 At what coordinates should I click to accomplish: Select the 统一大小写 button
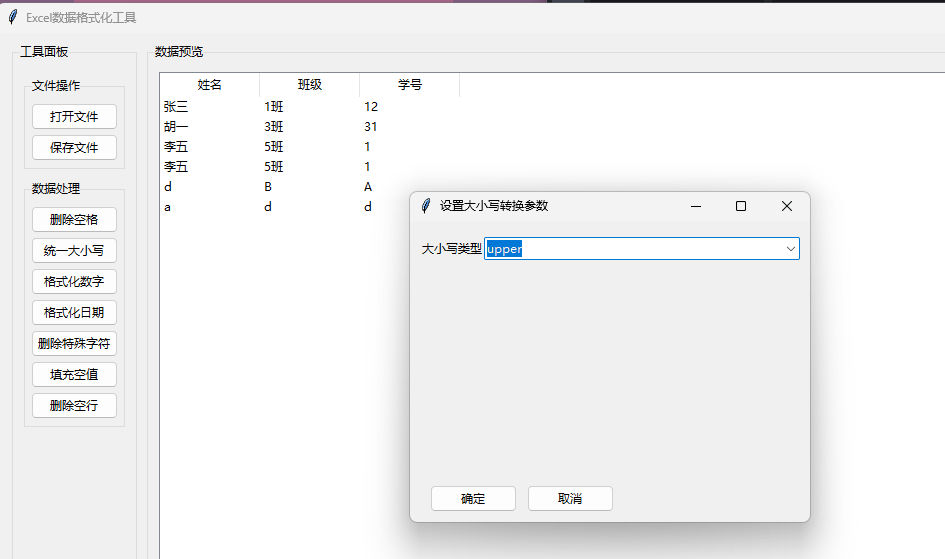tap(74, 251)
